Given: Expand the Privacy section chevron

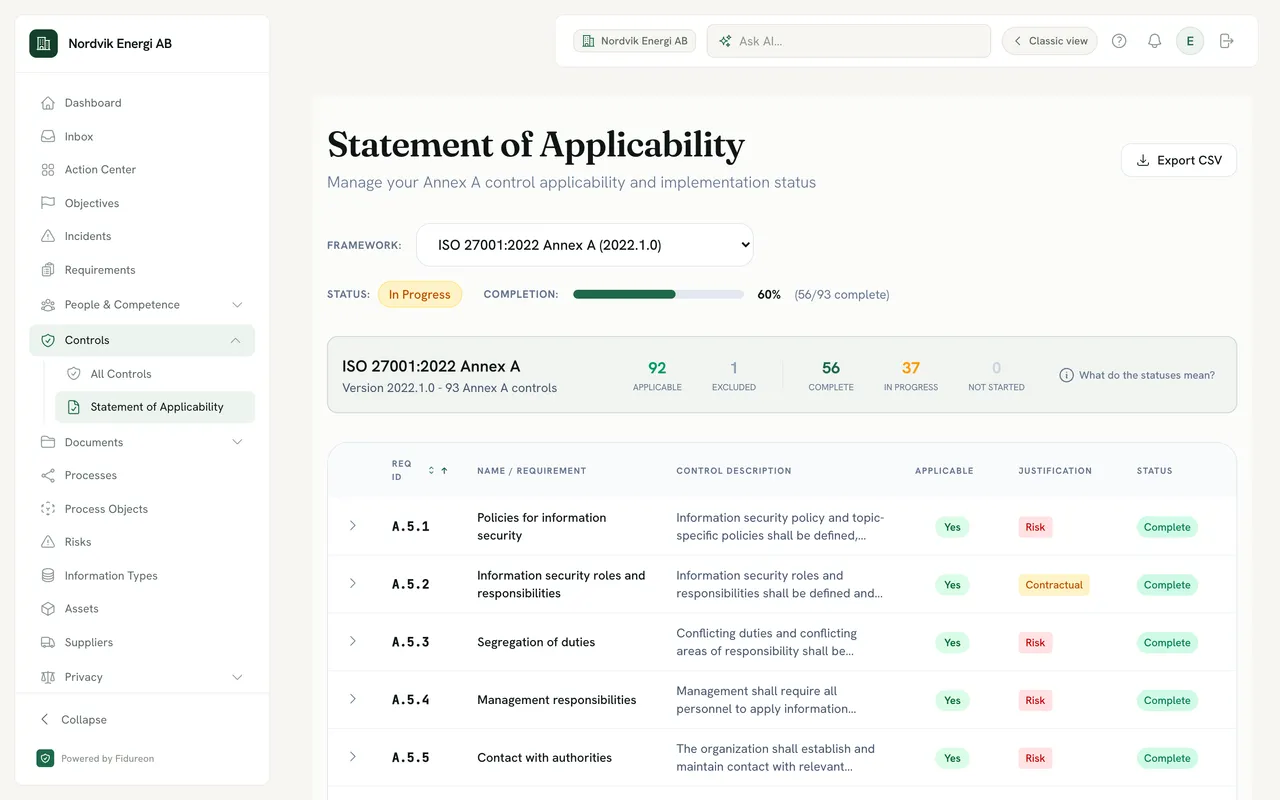Looking at the screenshot, I should point(237,677).
